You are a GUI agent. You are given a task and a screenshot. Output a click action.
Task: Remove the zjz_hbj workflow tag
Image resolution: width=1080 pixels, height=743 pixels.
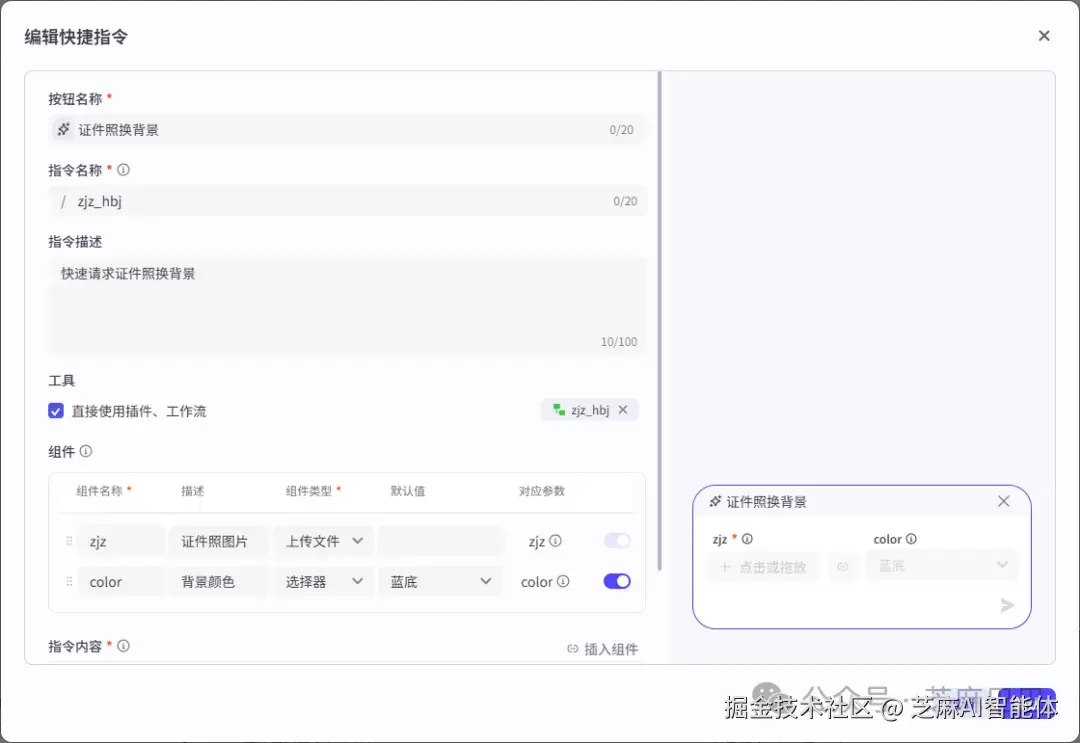coord(623,410)
